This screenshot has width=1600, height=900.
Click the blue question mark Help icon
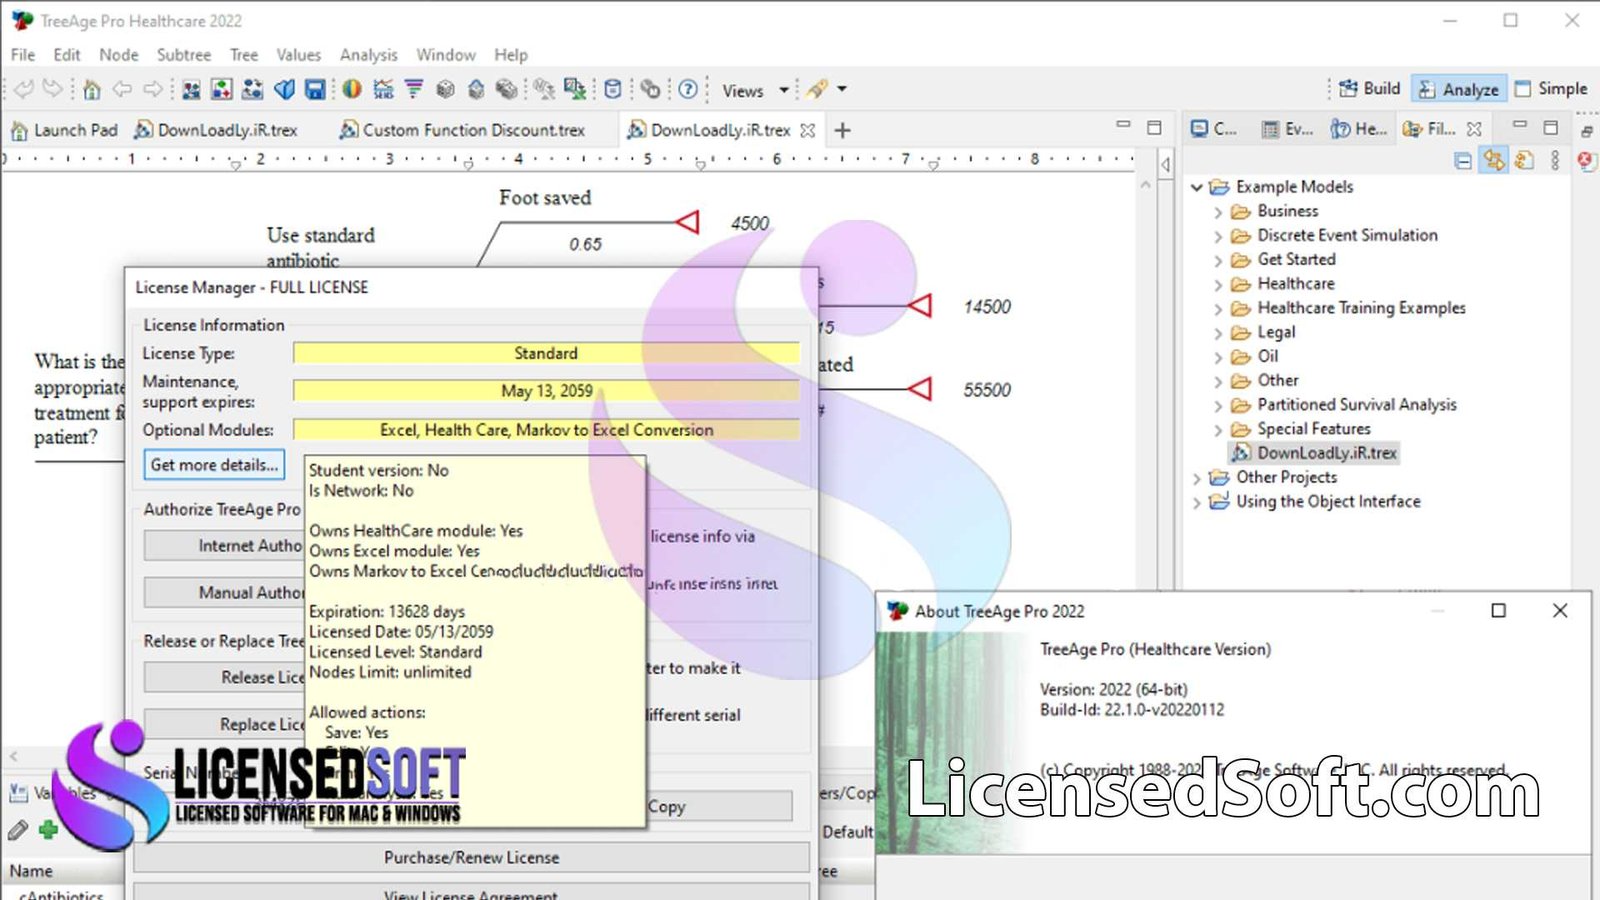coord(688,90)
